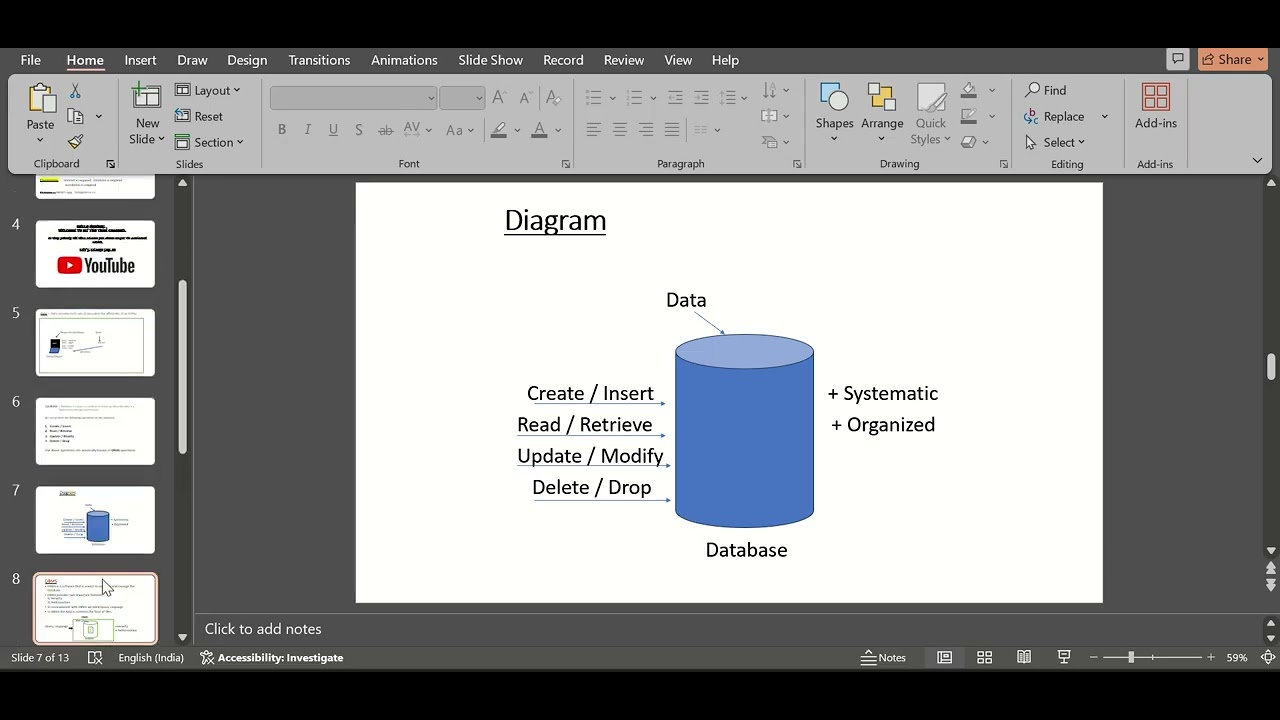Switch to Slide Sorter view icon
This screenshot has width=1280, height=720.
coord(984,657)
